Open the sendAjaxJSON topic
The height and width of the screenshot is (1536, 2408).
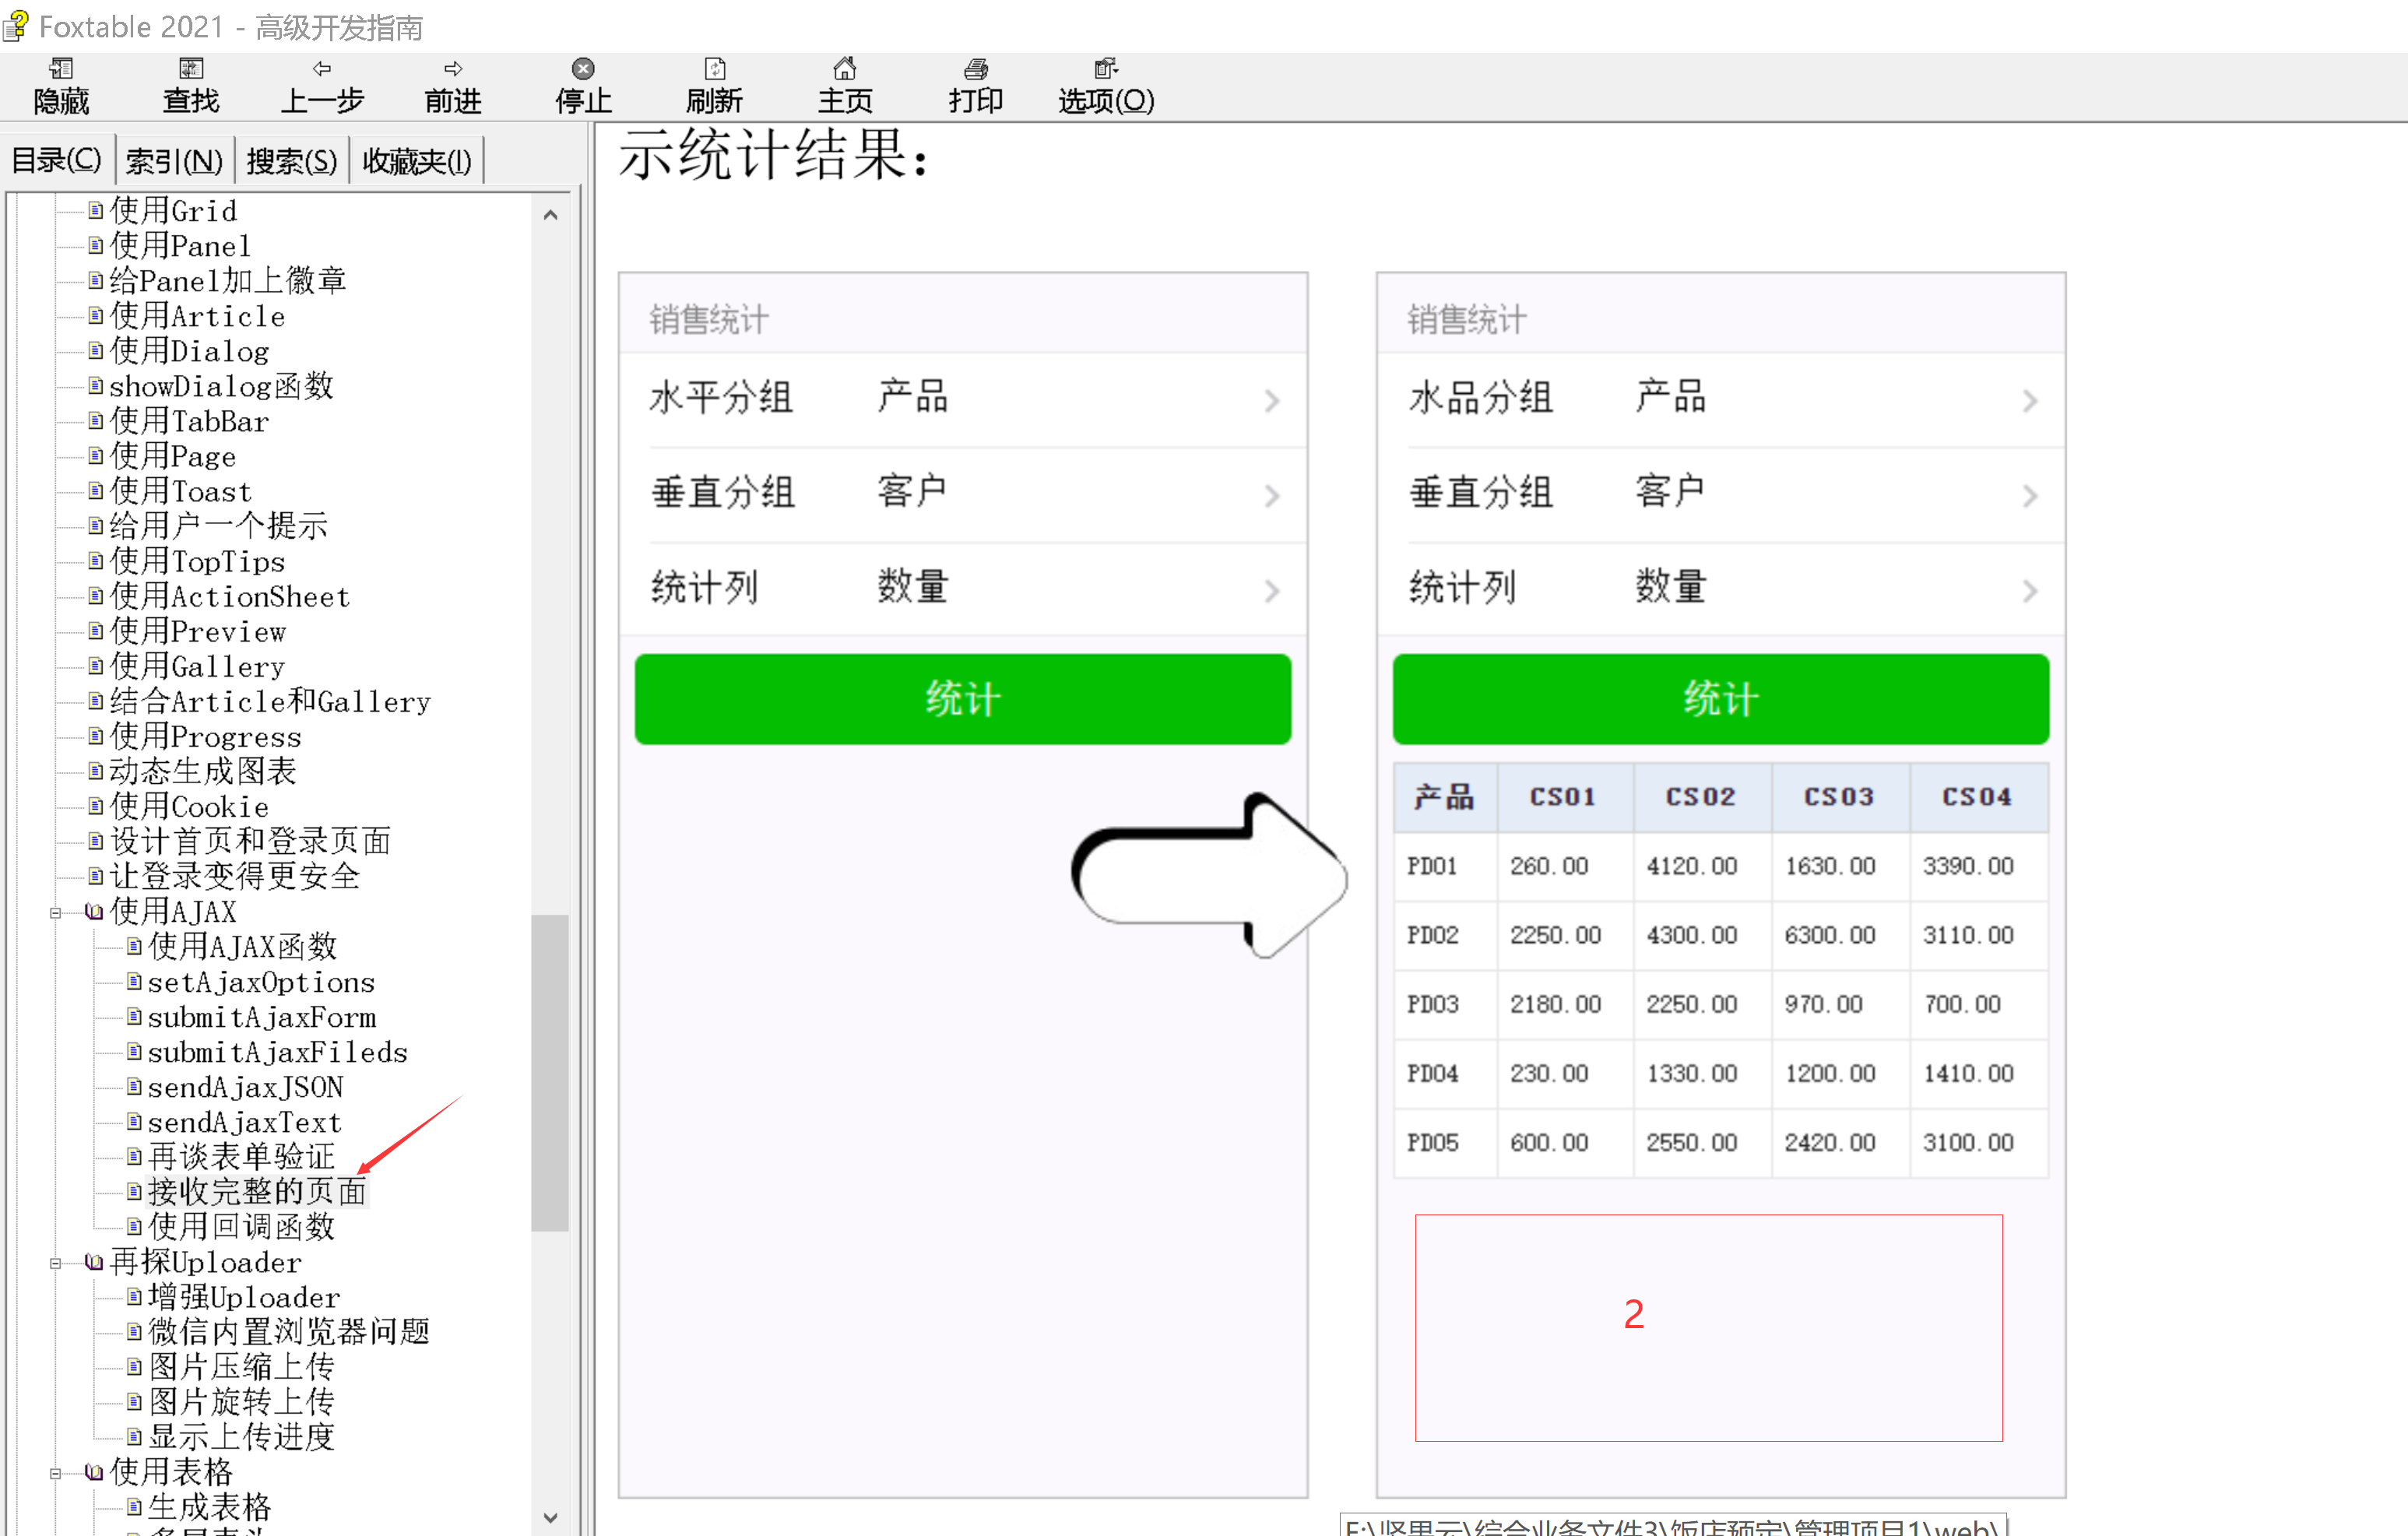pyautogui.click(x=245, y=1087)
